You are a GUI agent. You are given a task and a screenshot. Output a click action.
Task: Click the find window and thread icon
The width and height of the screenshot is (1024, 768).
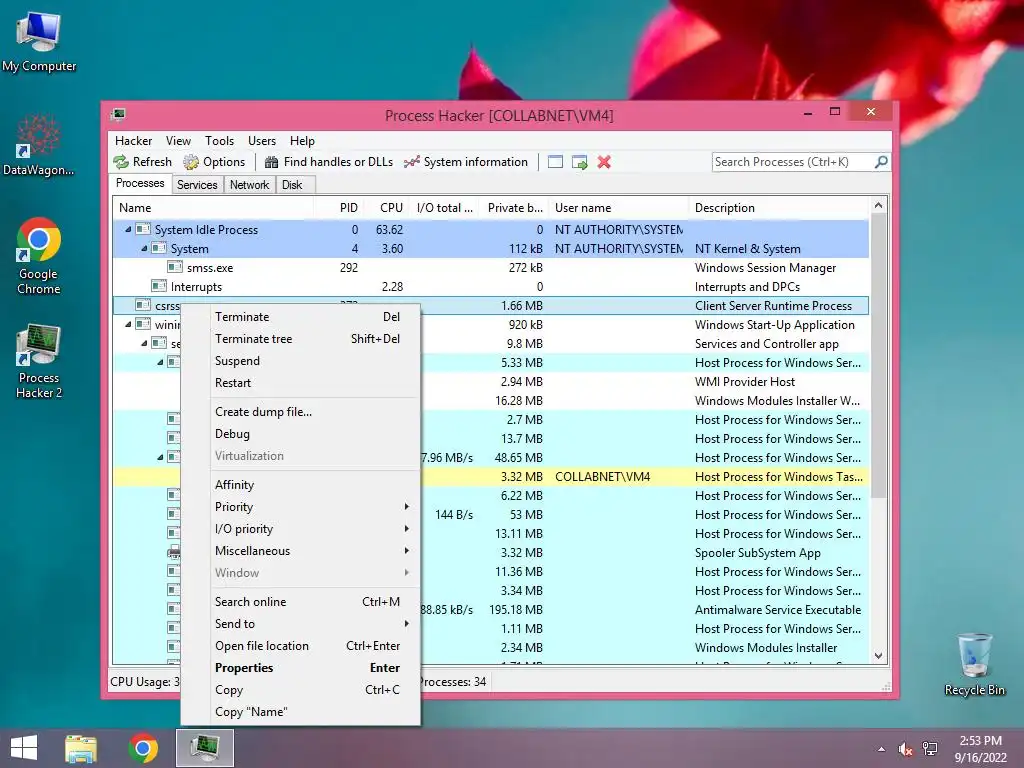579,162
